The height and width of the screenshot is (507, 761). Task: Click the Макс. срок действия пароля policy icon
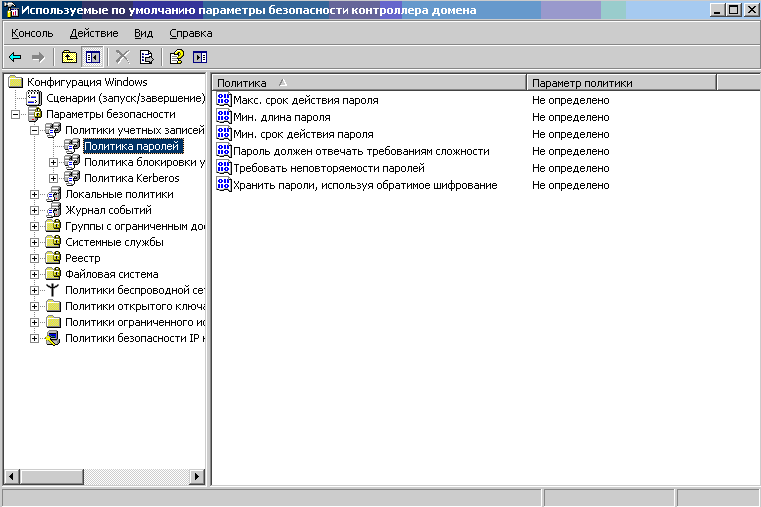pos(224,100)
